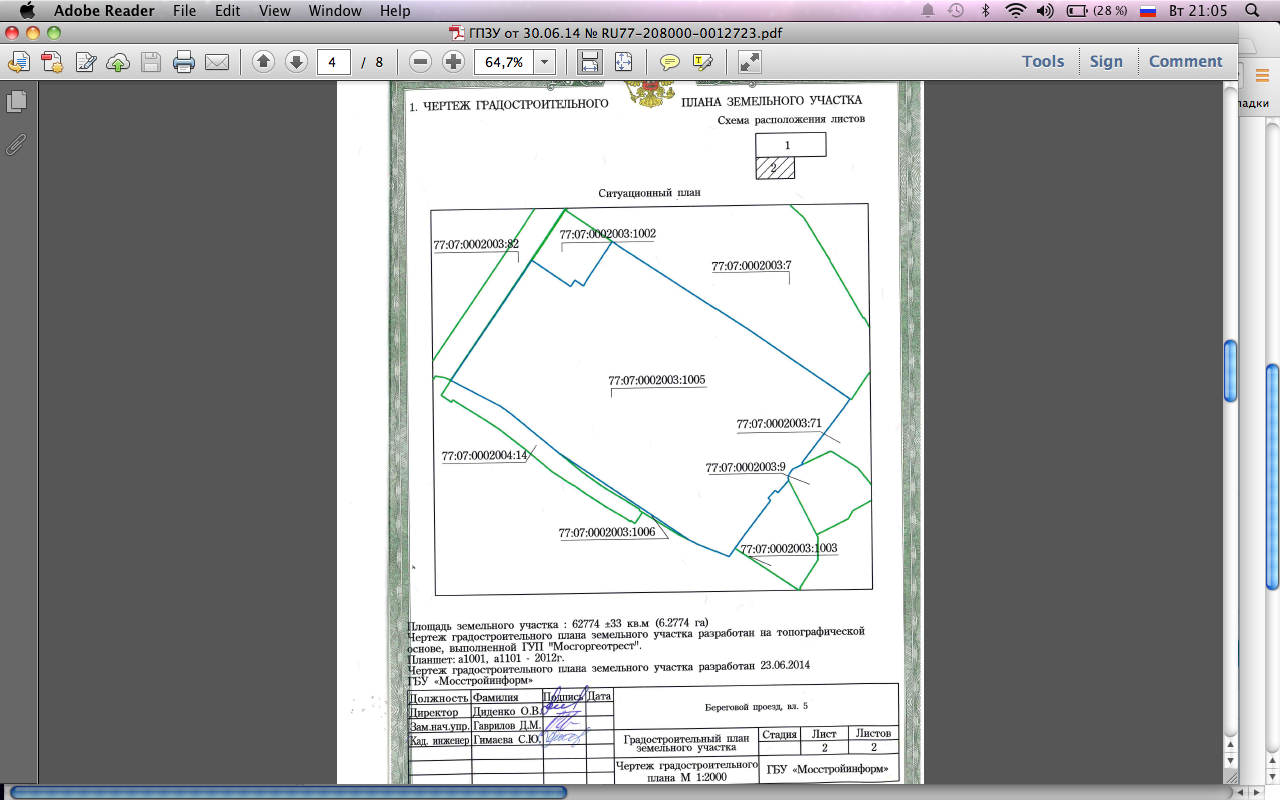The height and width of the screenshot is (800, 1280).
Task: Click the zoom percentage field showing 64,7%
Action: tap(504, 62)
